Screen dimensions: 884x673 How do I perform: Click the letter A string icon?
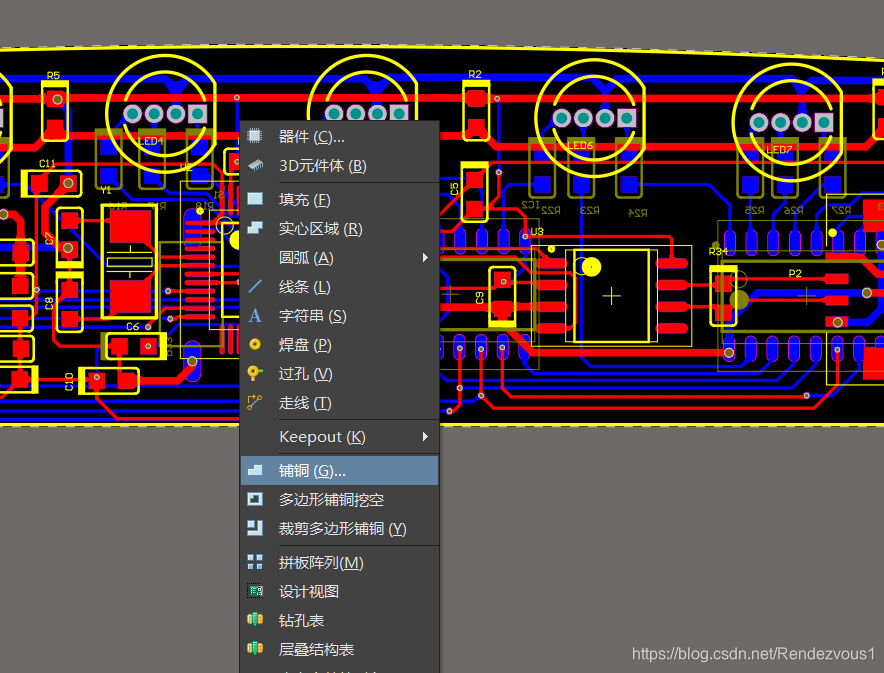tap(255, 315)
